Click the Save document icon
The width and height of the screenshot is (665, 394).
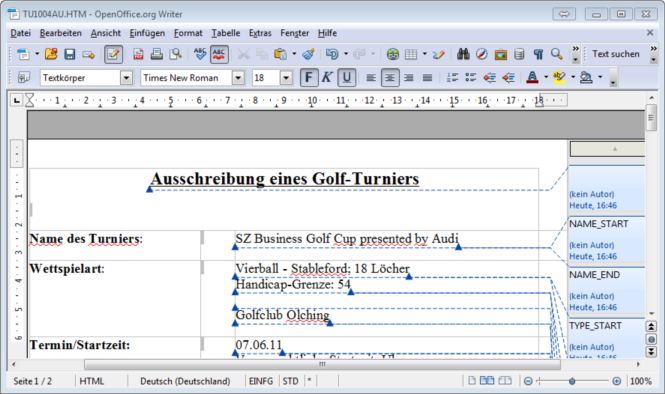tap(70, 54)
